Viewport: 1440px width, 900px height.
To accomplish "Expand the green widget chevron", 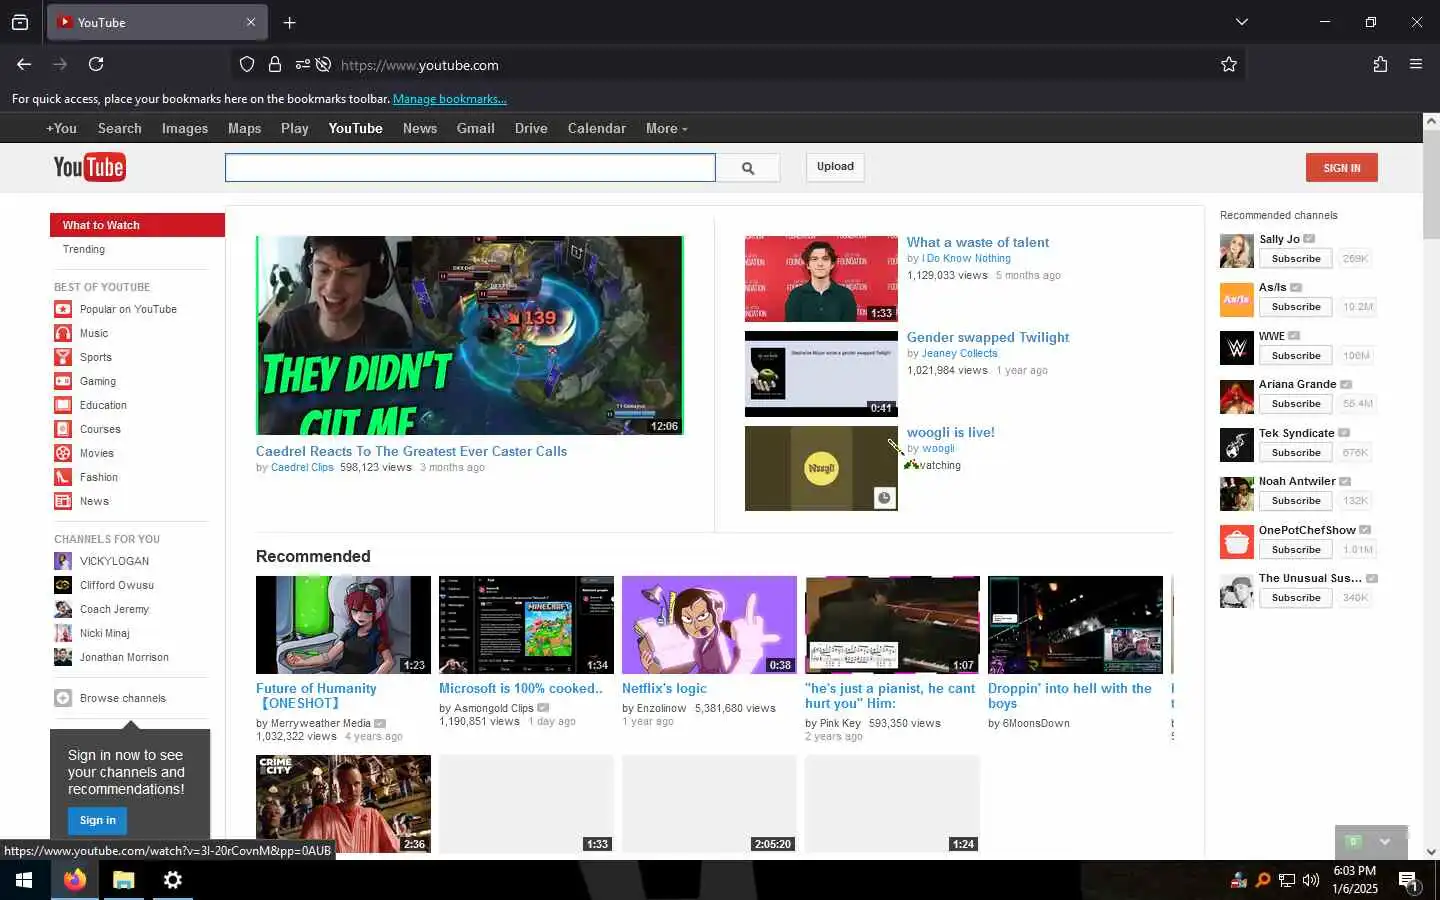I will pos(1385,842).
